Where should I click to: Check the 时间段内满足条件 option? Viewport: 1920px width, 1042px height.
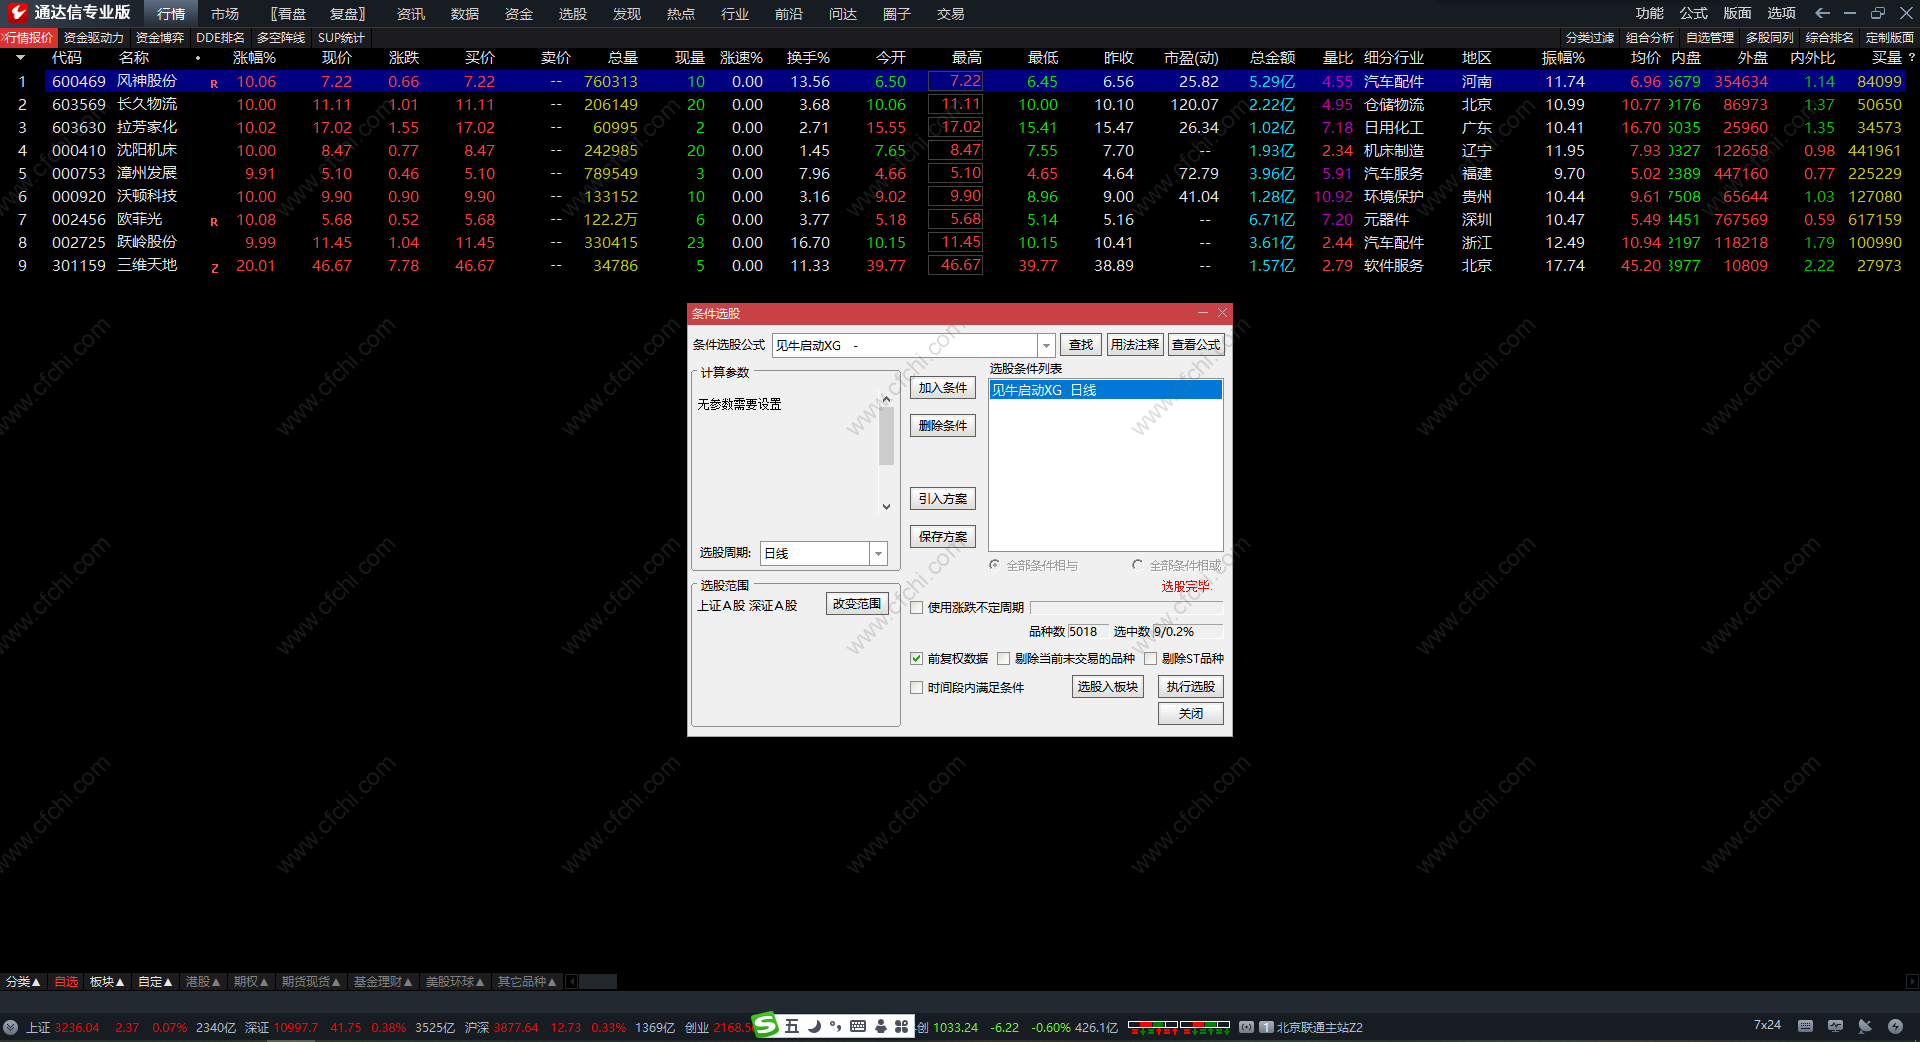click(x=916, y=687)
